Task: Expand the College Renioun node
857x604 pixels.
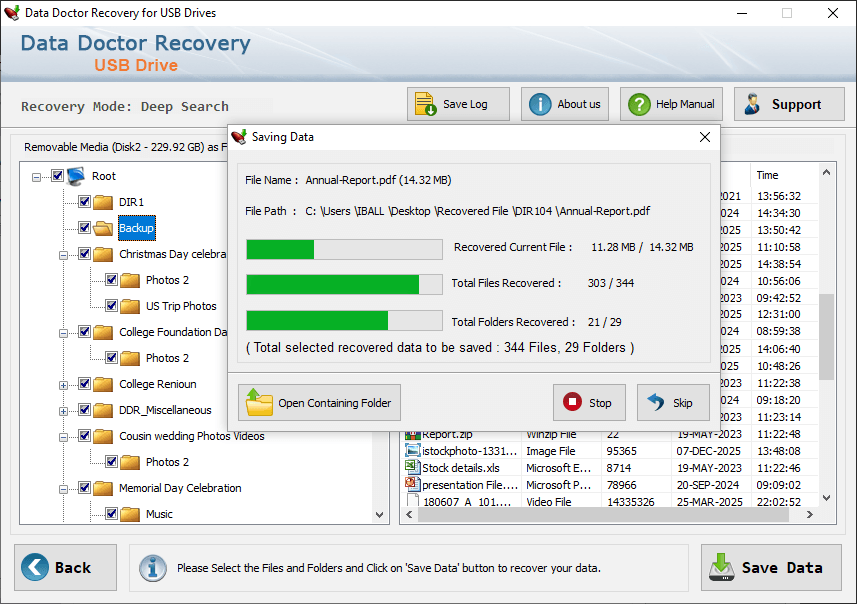Action: (63, 385)
